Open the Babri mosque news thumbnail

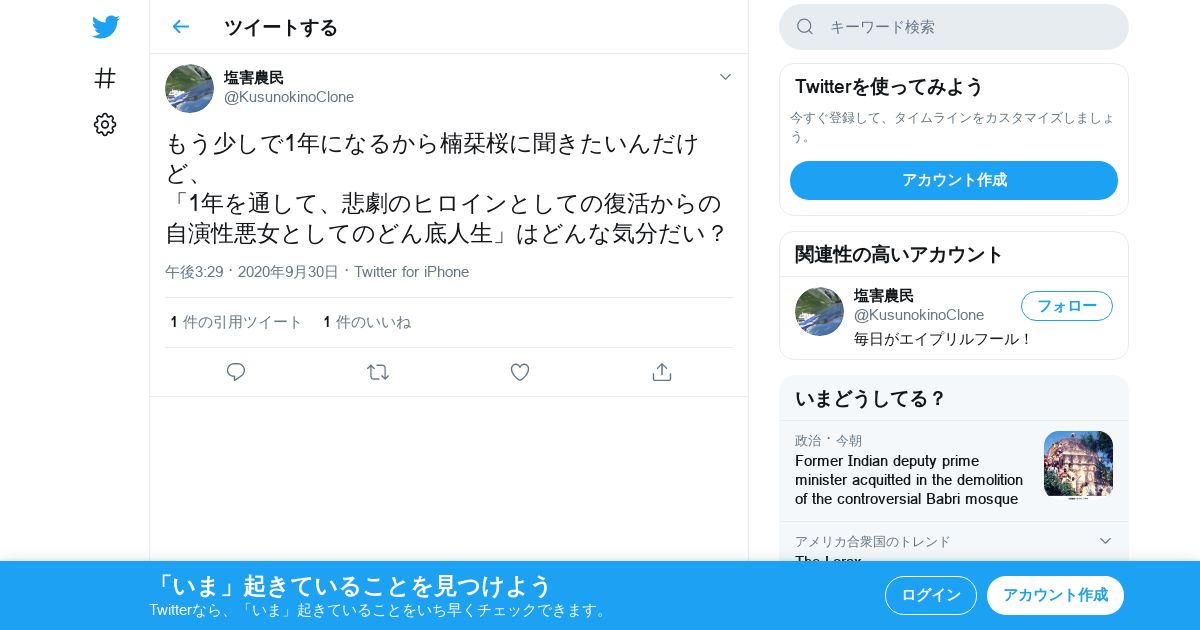point(1078,465)
